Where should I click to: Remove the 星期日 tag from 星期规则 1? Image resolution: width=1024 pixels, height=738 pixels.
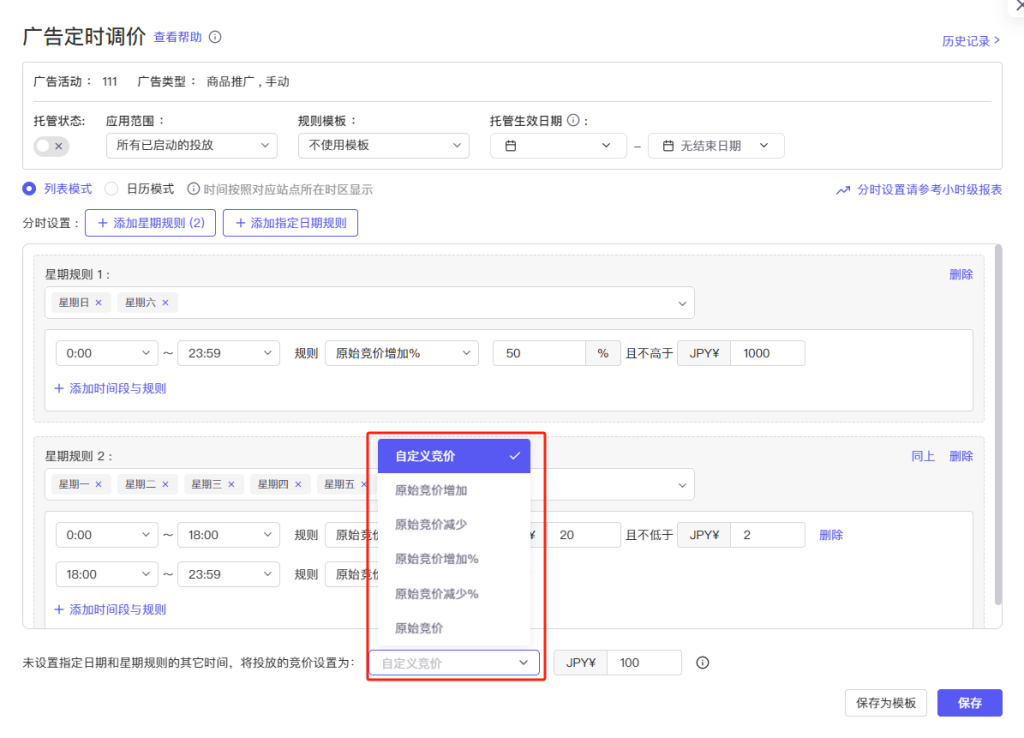click(99, 302)
